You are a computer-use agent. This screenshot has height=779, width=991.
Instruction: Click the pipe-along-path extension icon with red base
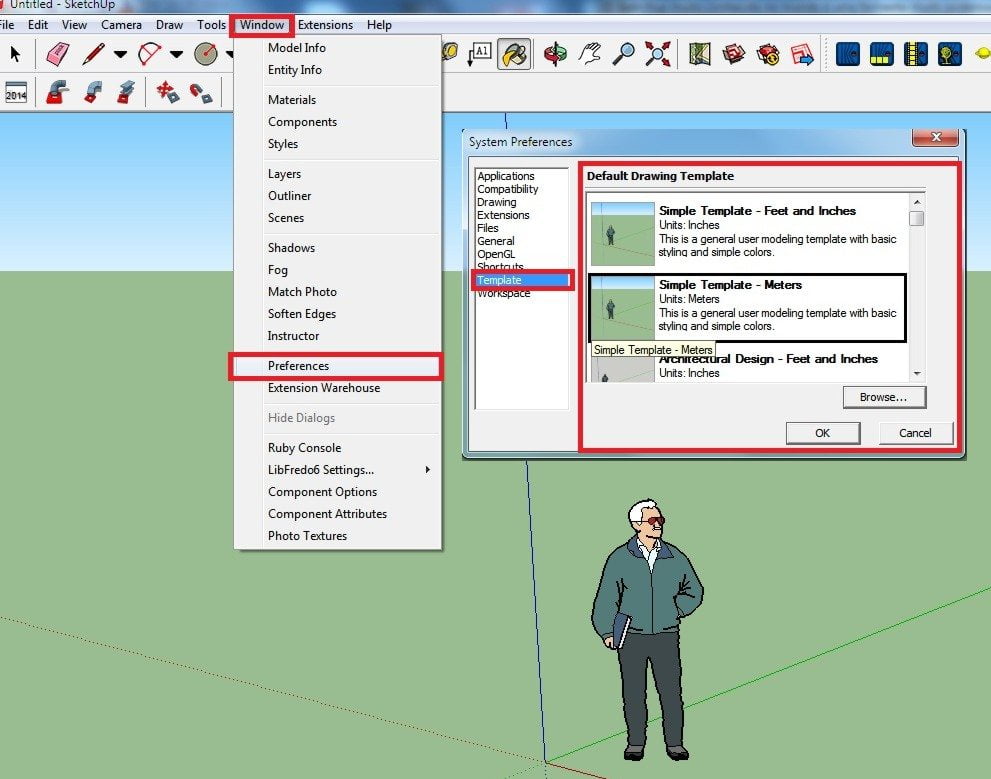(x=58, y=93)
